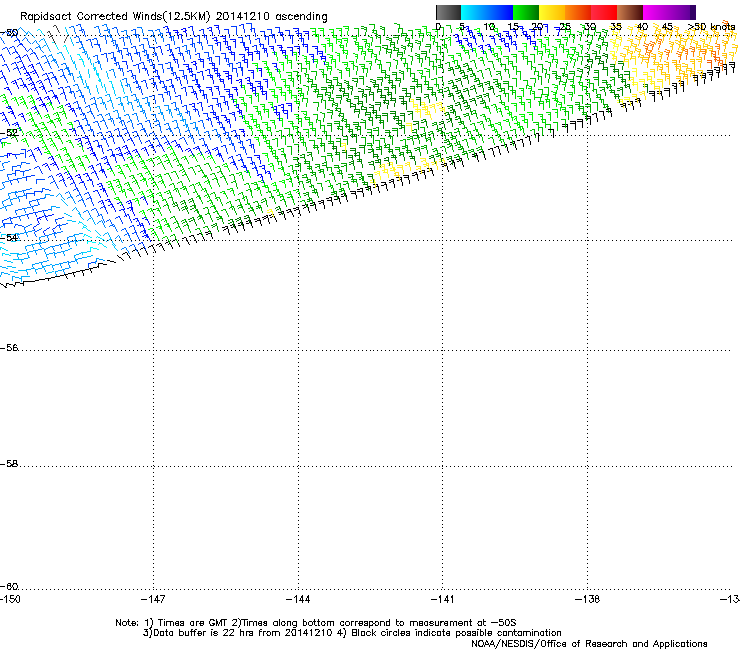
Task: Click the yellow 20-25 knots color segment
Action: [x=552, y=12]
